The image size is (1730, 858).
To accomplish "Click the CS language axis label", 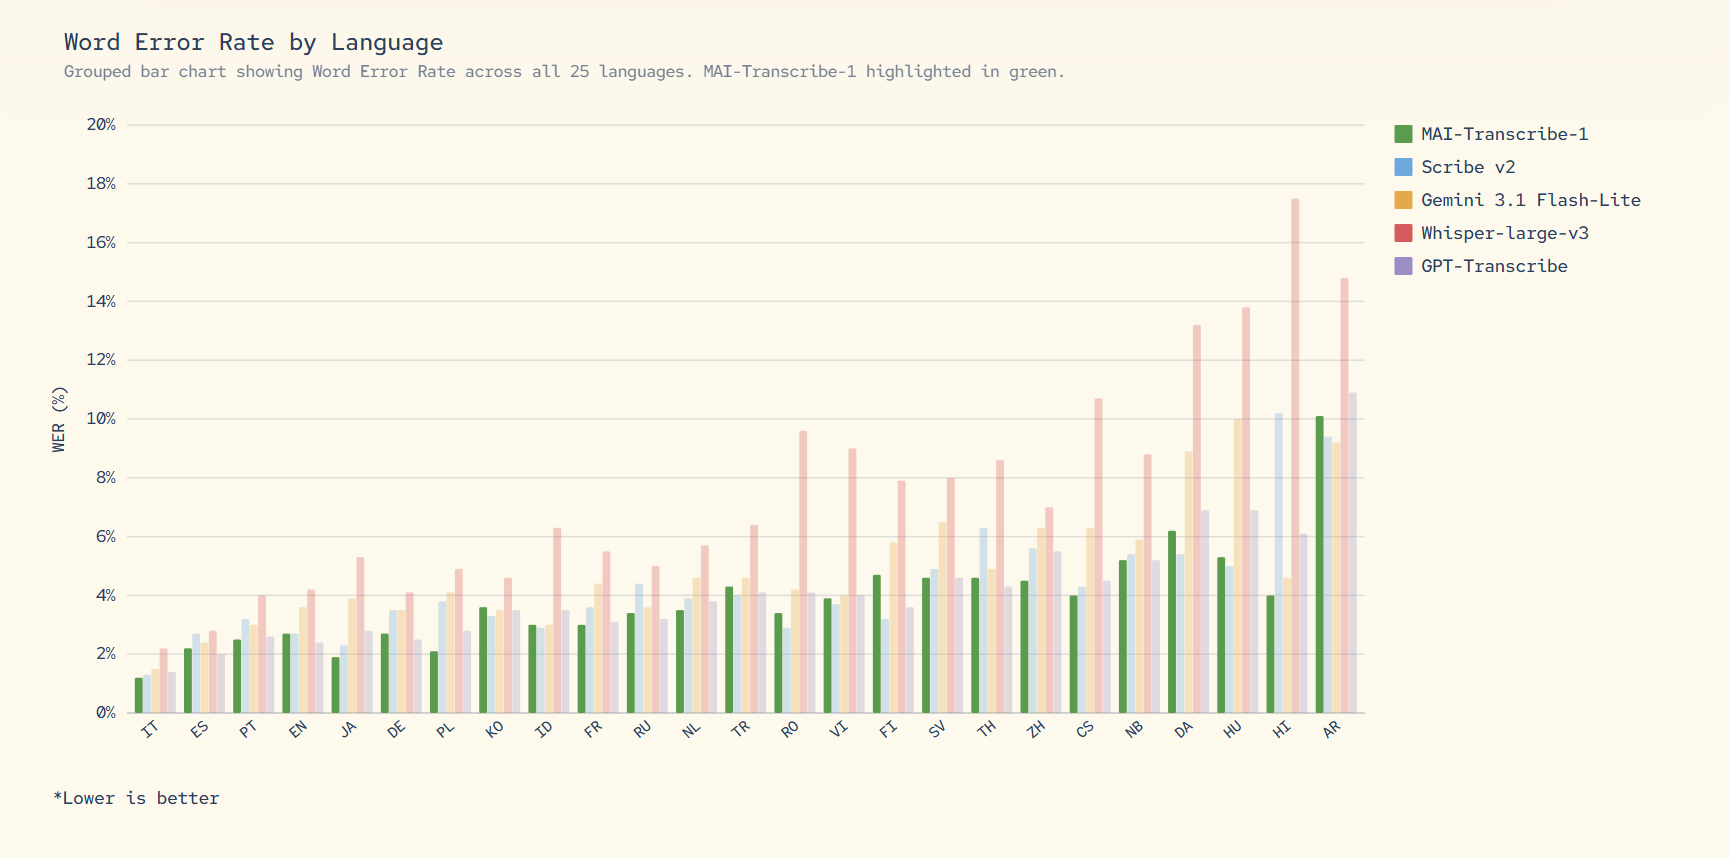I will tap(1085, 729).
